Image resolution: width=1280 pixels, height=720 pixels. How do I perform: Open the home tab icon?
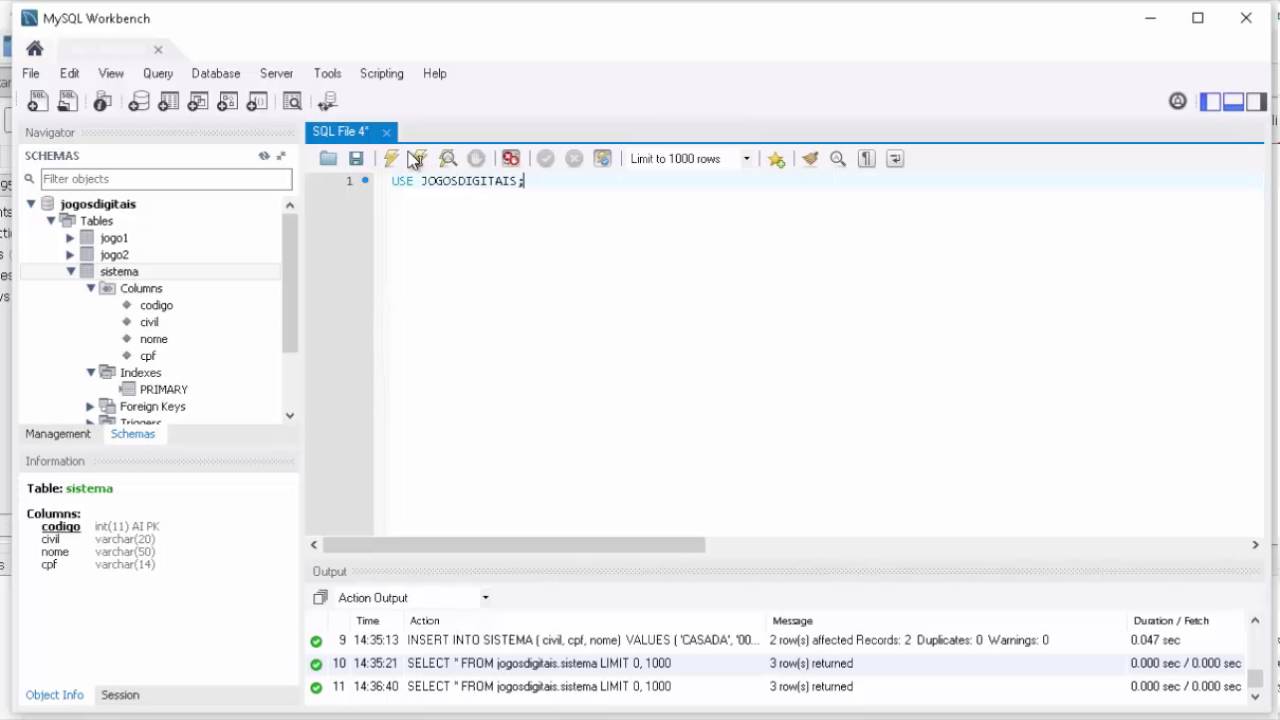coord(35,49)
